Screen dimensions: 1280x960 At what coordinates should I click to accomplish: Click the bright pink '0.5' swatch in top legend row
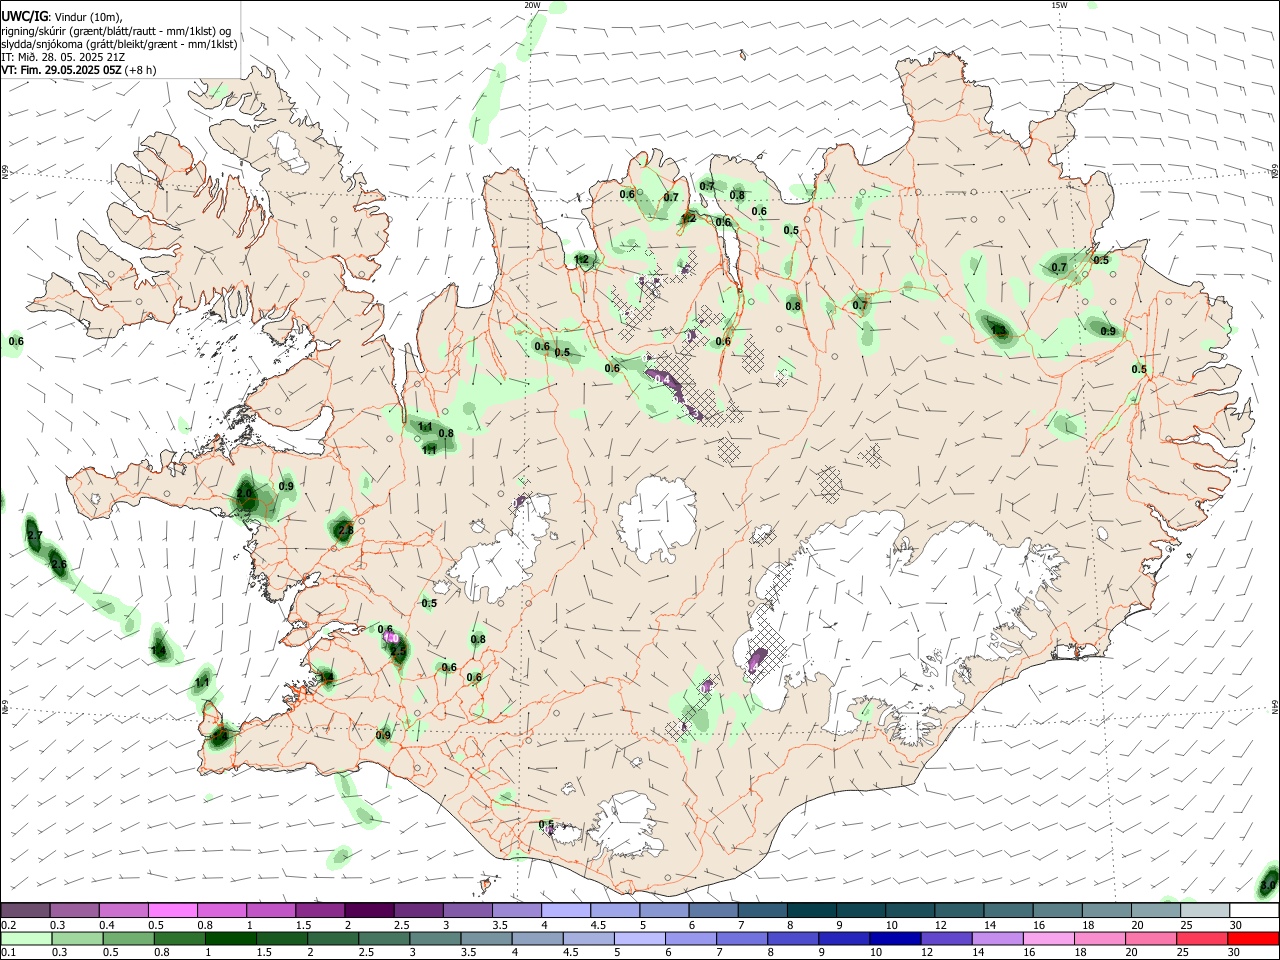(173, 910)
